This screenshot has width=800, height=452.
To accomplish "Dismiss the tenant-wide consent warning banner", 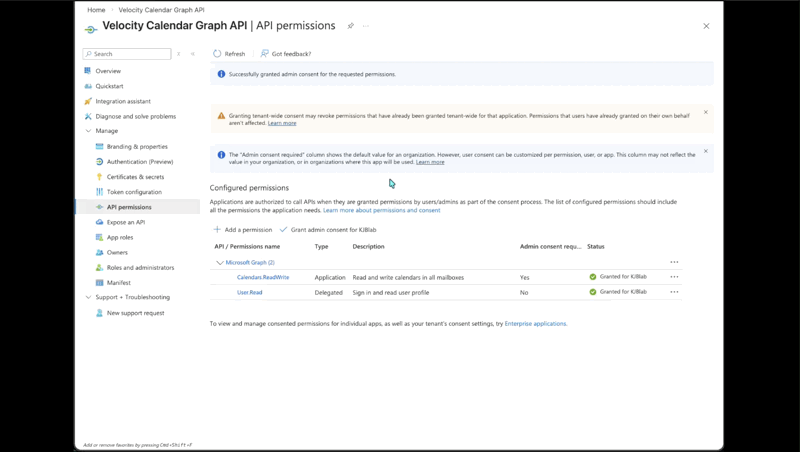I will coord(706,112).
